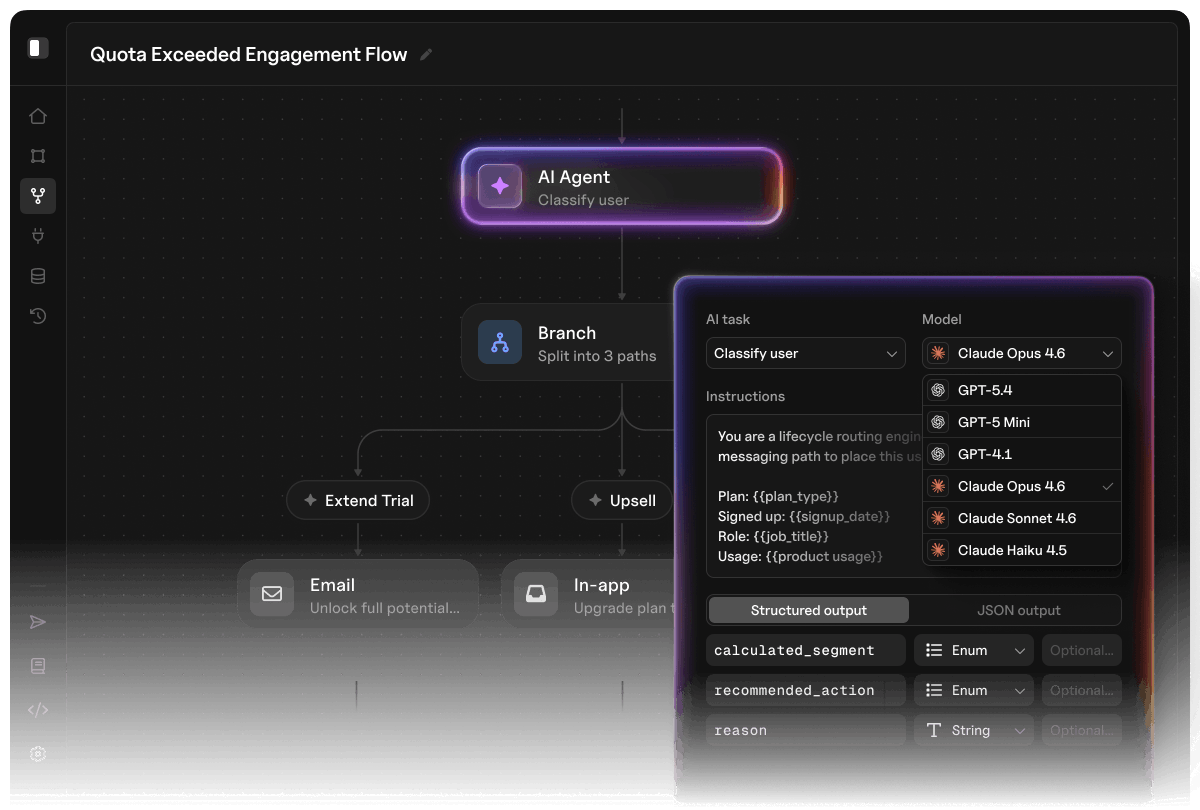1200x810 pixels.
Task: Edit flow title with the pencil icon
Action: tap(426, 55)
